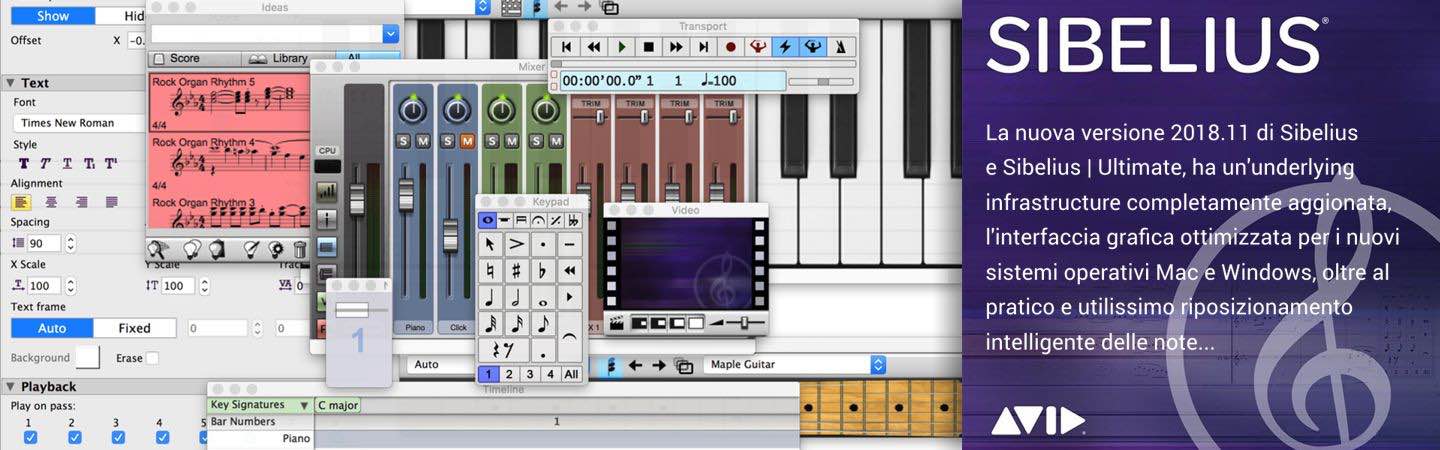
Task: Open the Keypad accidentals layout tab
Action: [x=572, y=220]
